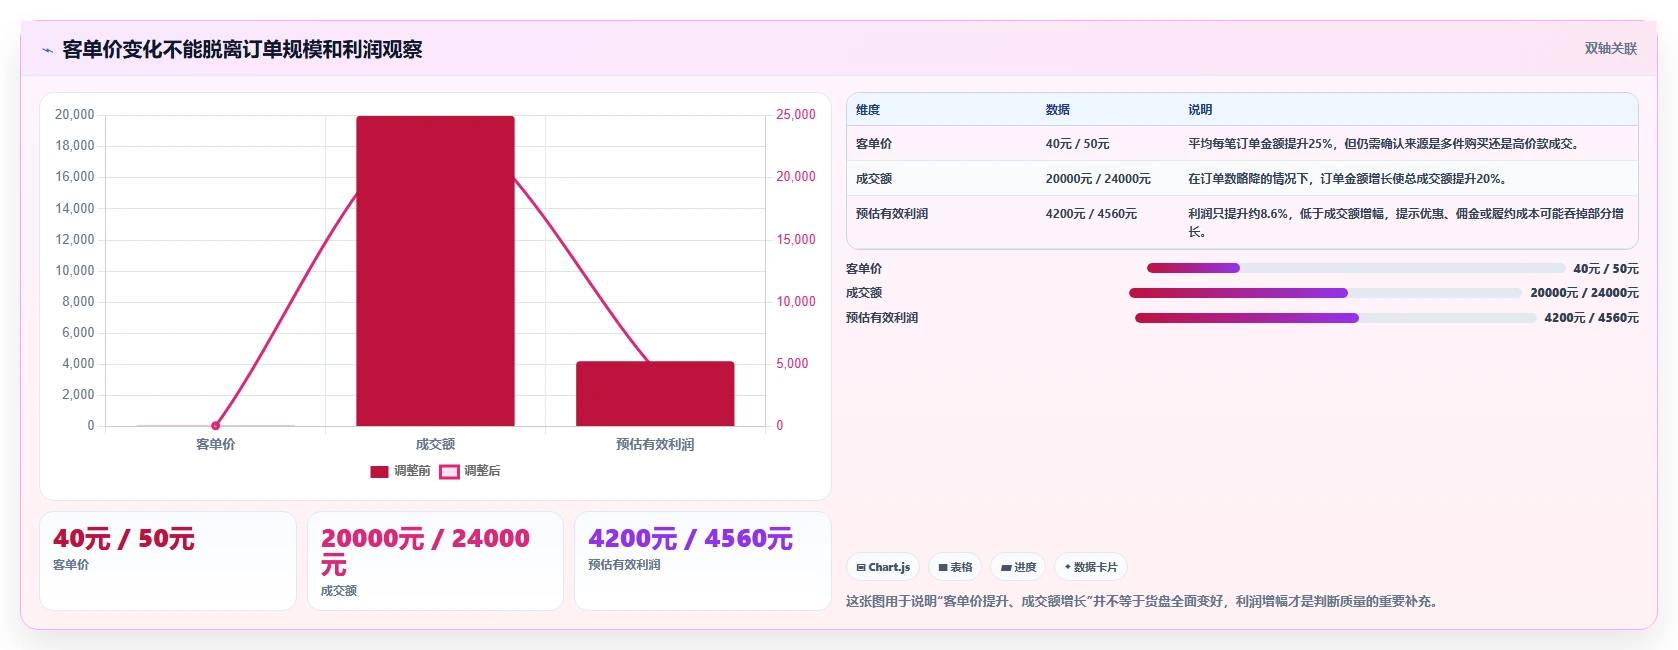
Task: Toggle the 调整后 legend item
Action: point(470,471)
